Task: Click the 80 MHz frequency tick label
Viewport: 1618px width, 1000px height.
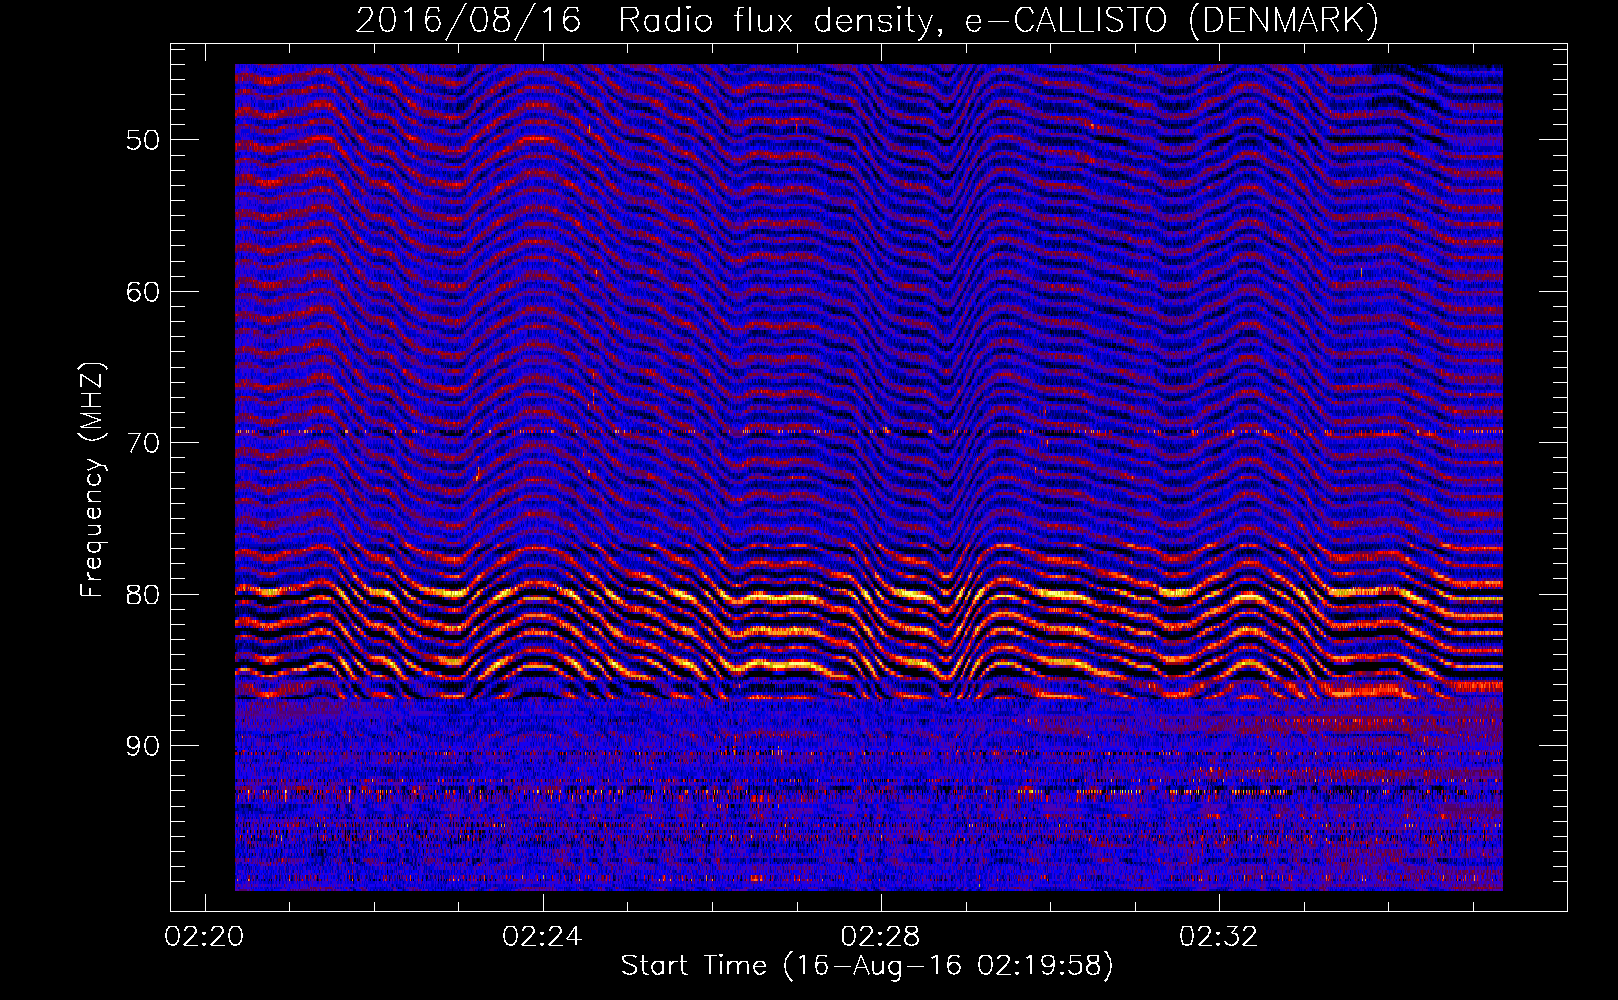Action: coord(142,595)
